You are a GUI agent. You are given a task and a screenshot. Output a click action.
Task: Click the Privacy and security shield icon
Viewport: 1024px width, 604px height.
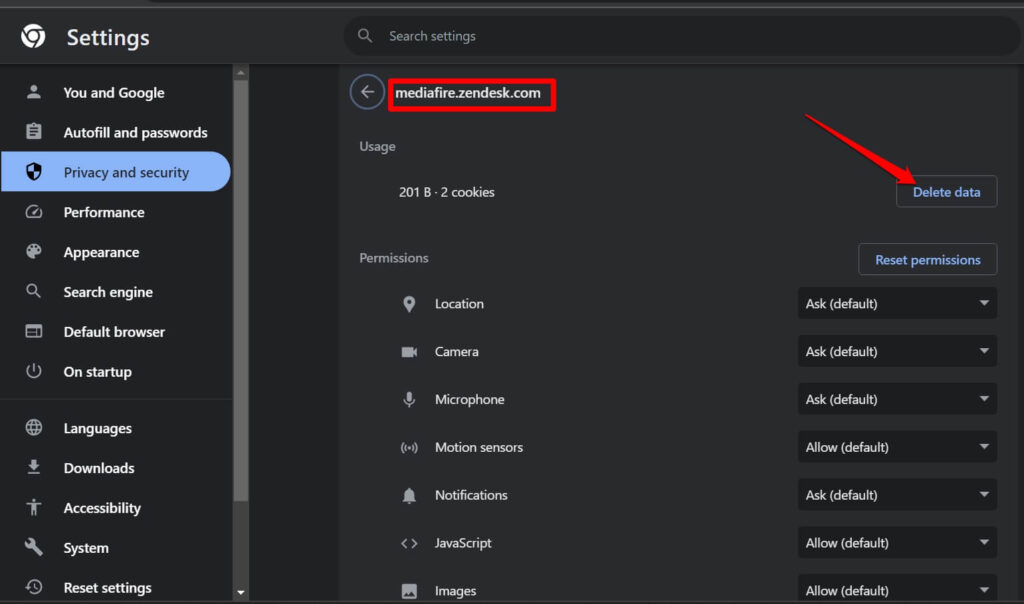click(x=34, y=172)
